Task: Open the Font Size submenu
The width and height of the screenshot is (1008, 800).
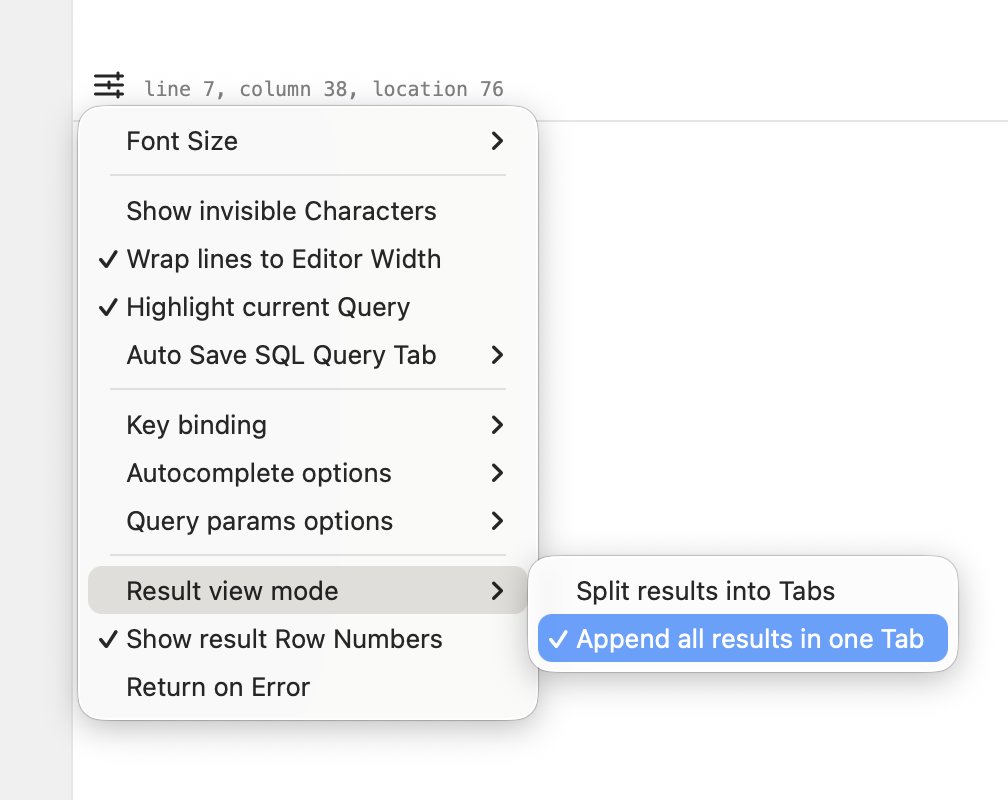Action: (307, 141)
